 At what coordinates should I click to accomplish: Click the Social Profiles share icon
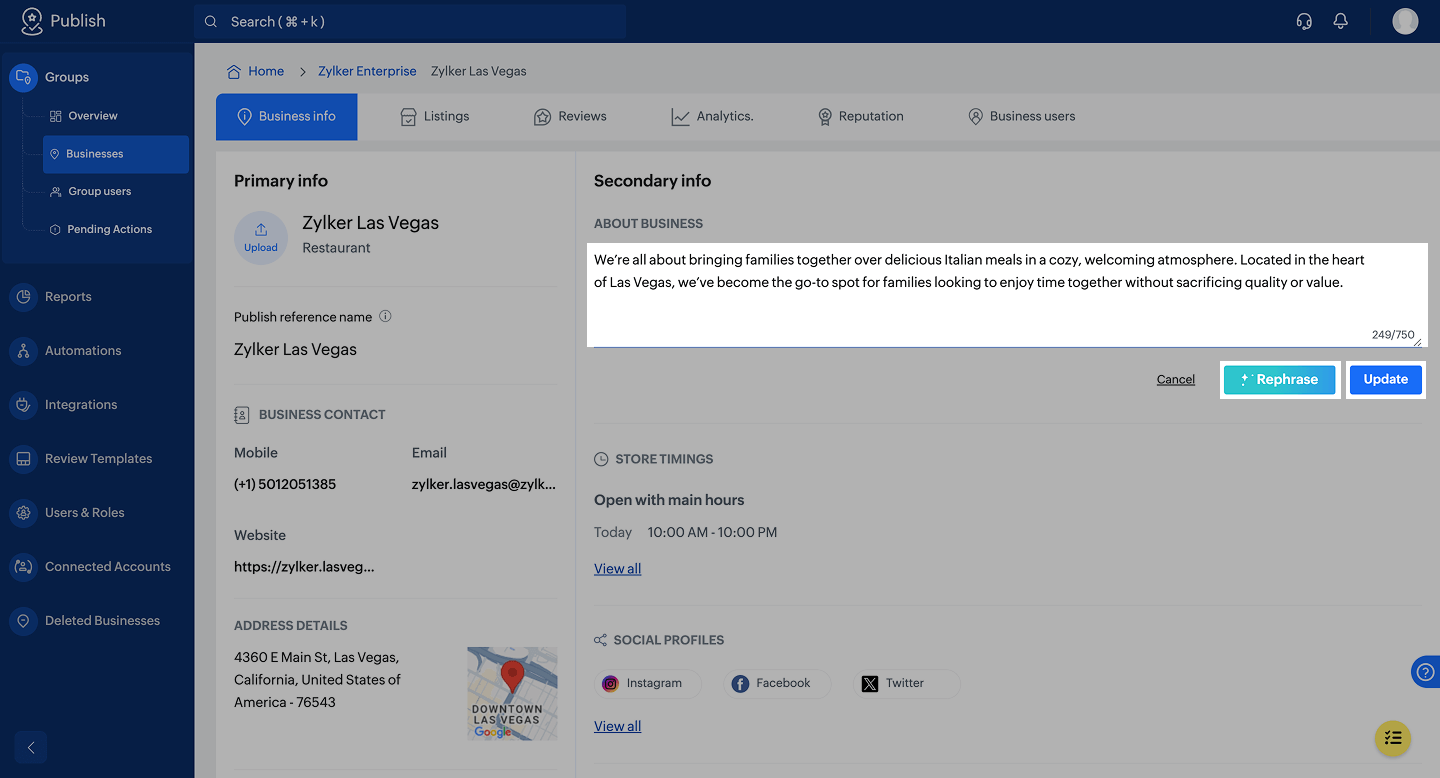(601, 640)
